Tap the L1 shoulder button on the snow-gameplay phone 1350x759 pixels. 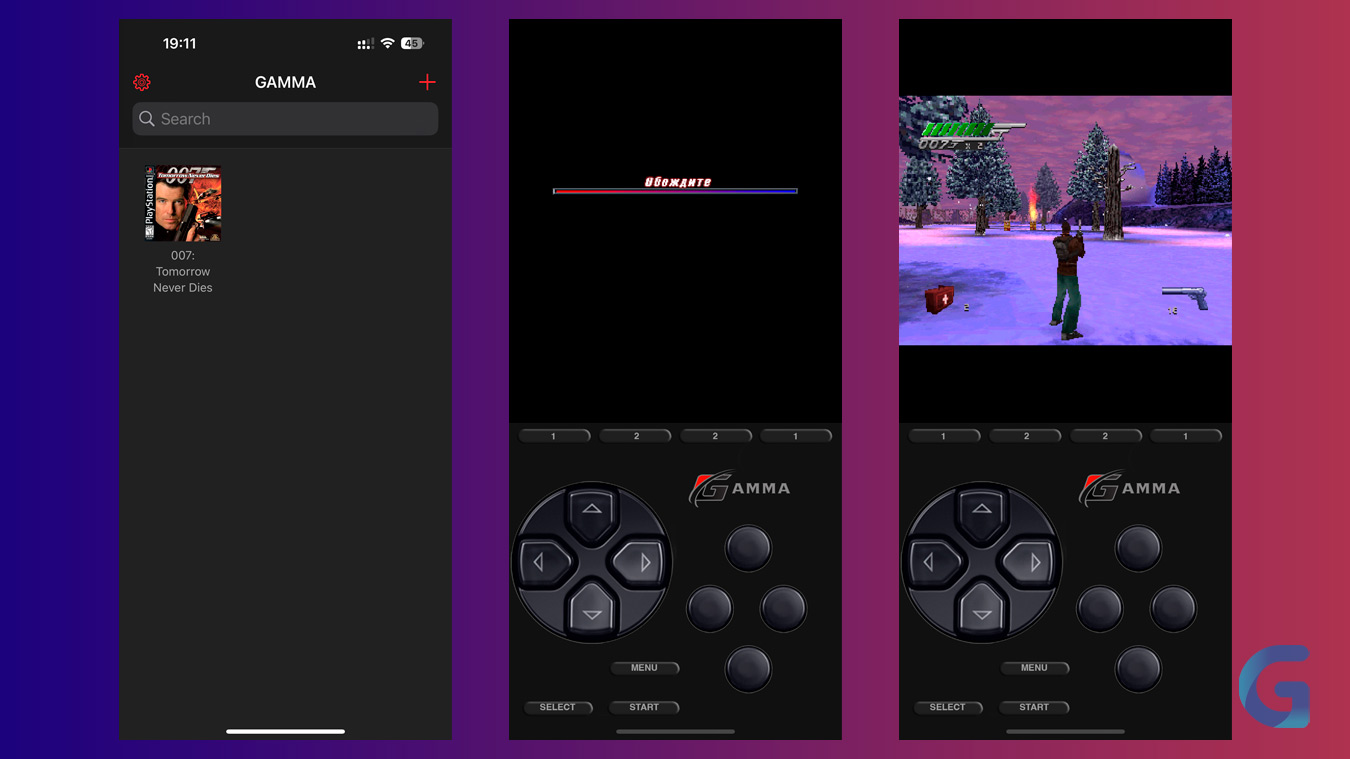pyautogui.click(x=944, y=436)
